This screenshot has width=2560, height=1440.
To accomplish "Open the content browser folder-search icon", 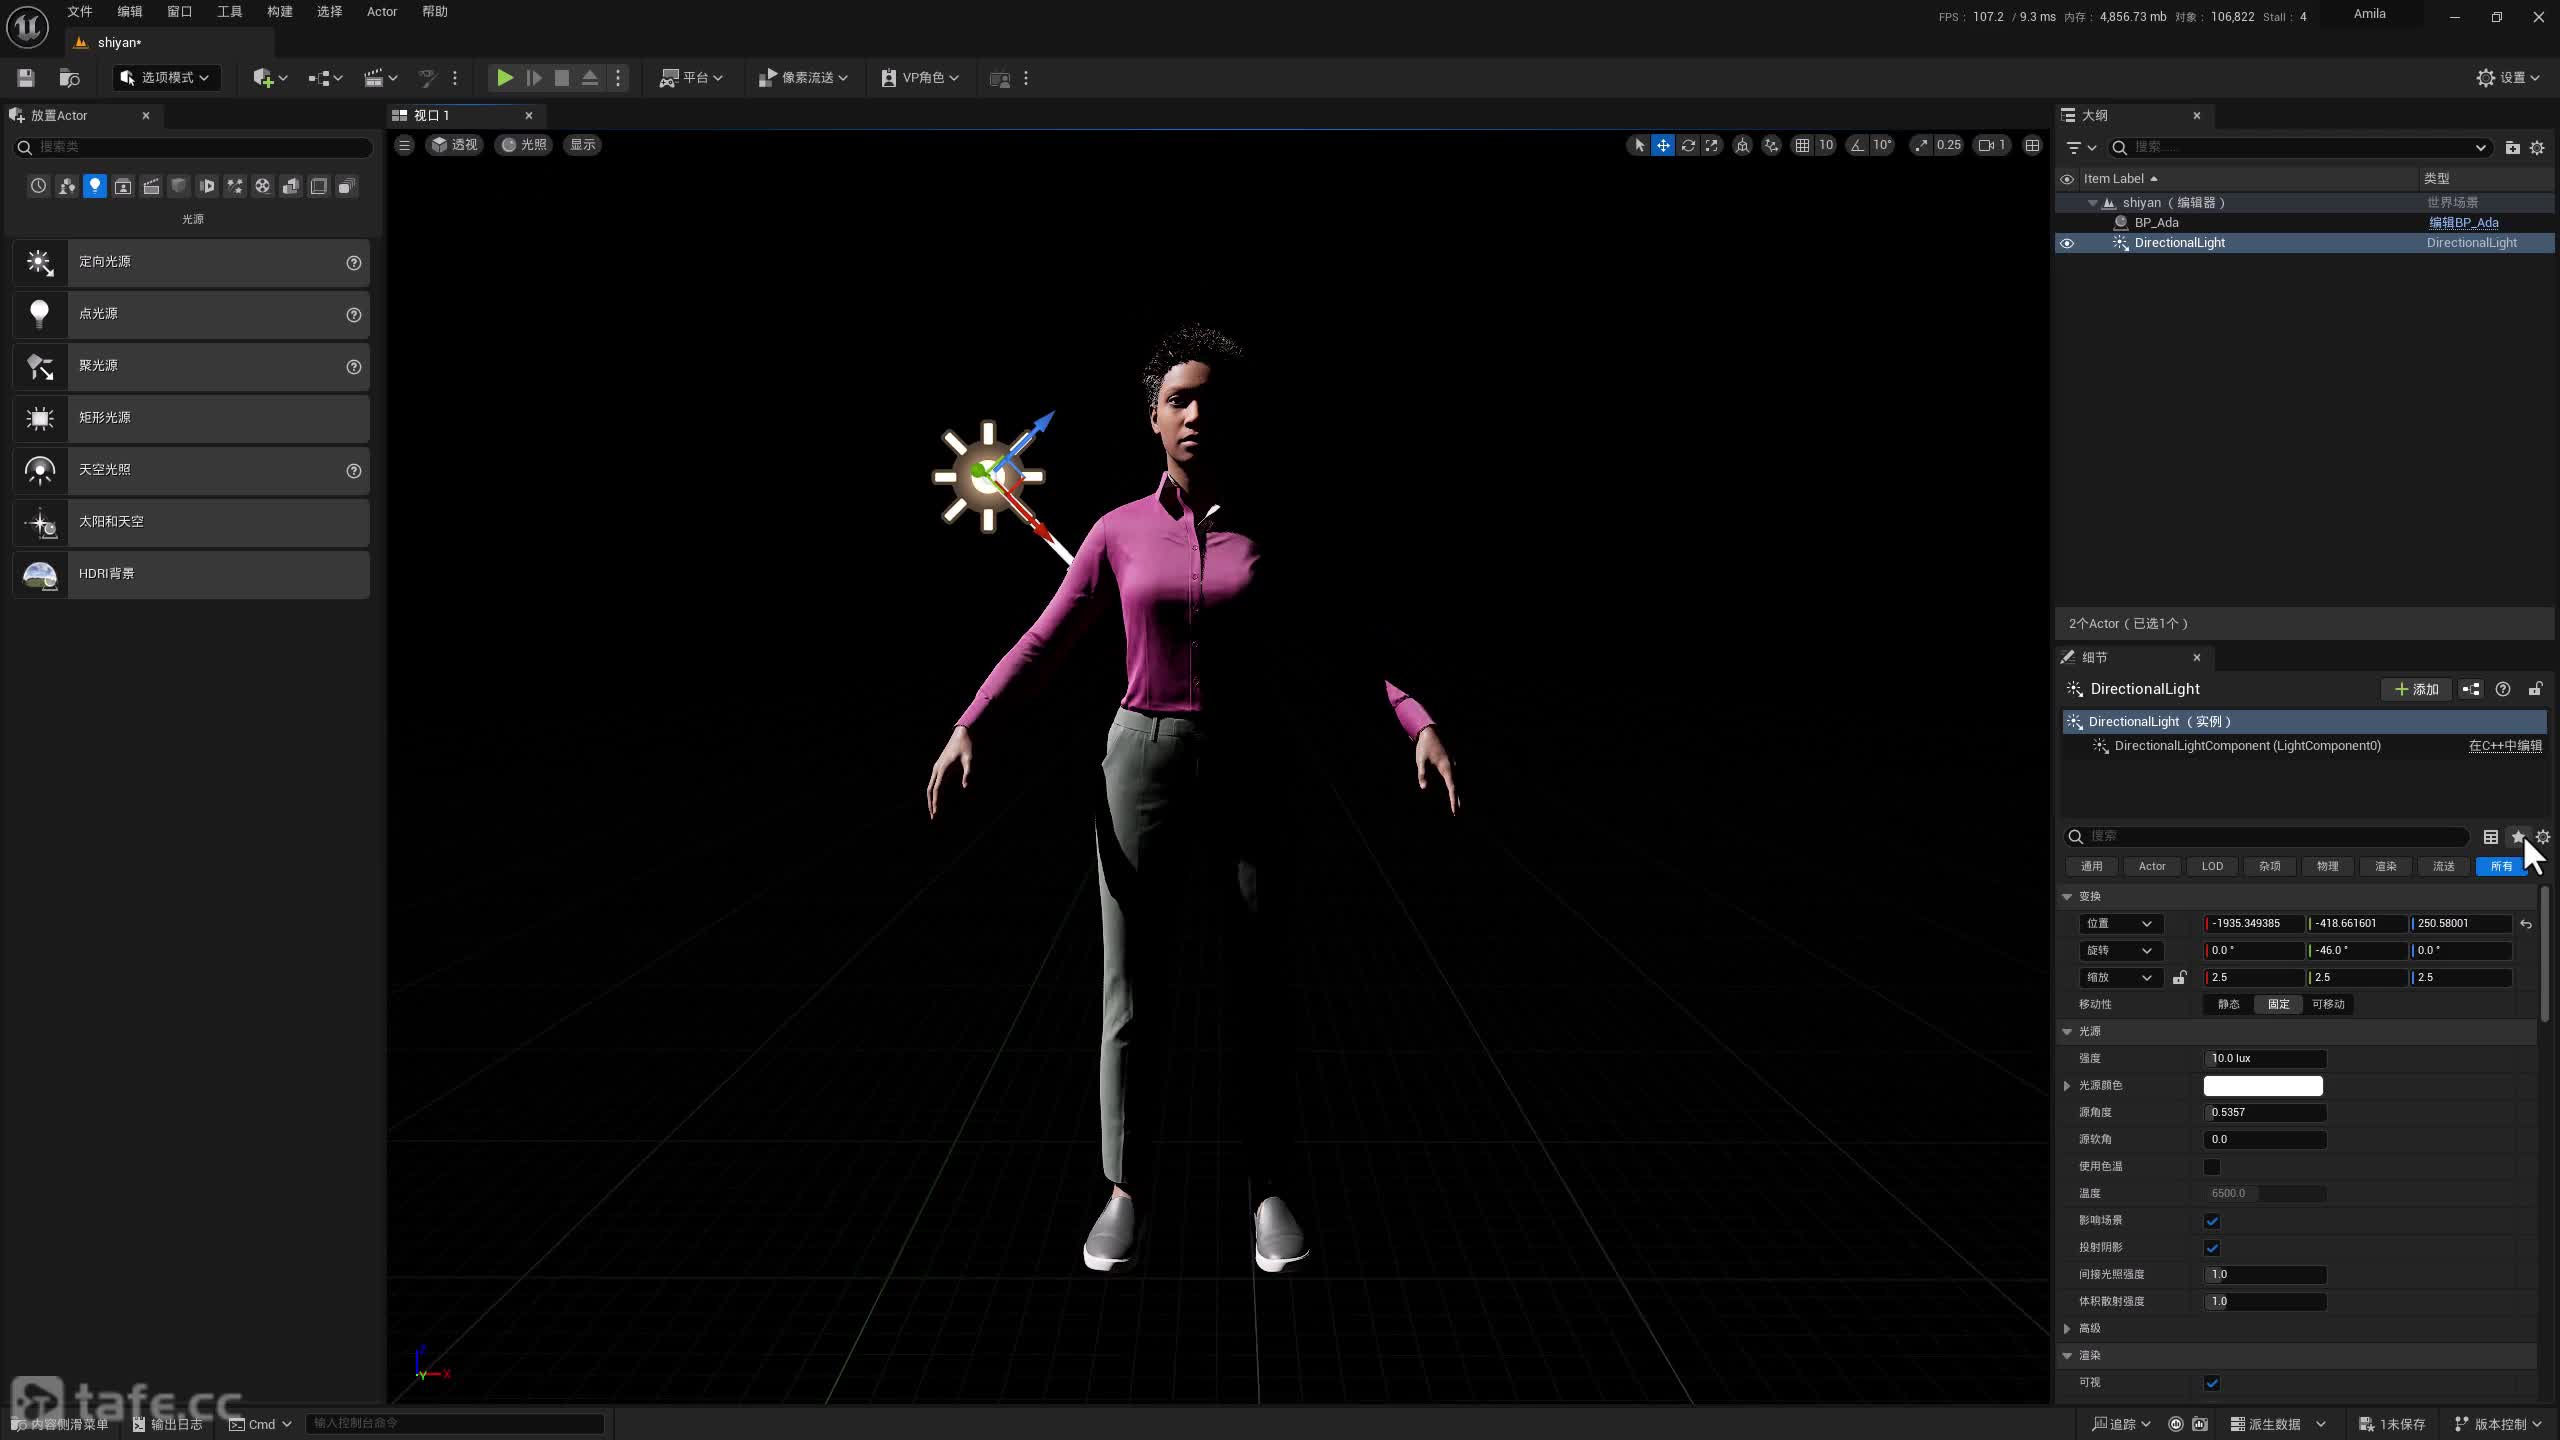I will point(69,78).
